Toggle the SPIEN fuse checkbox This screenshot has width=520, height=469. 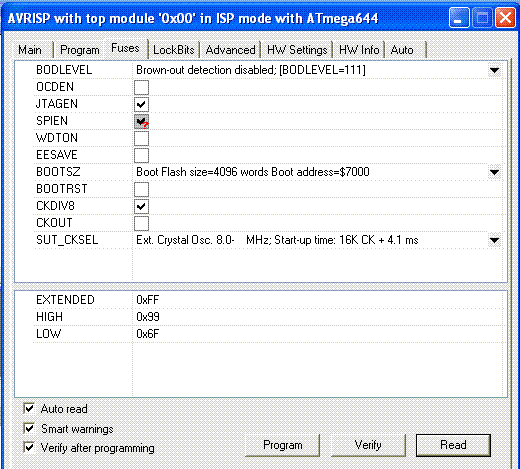pos(141,121)
